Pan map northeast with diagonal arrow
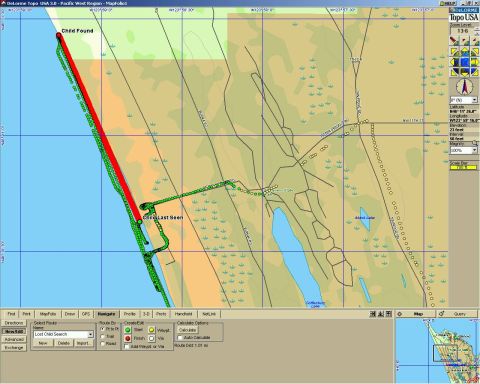 tap(474, 52)
